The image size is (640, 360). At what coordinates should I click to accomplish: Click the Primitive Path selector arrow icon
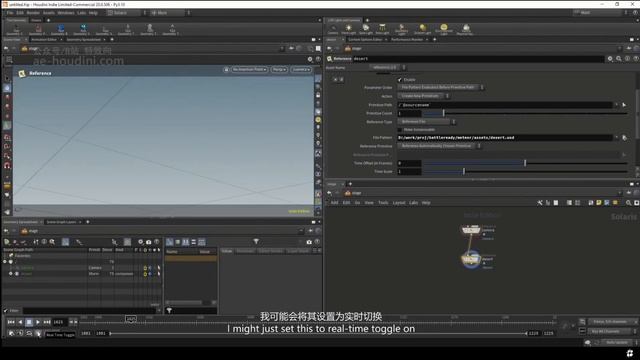(624, 105)
